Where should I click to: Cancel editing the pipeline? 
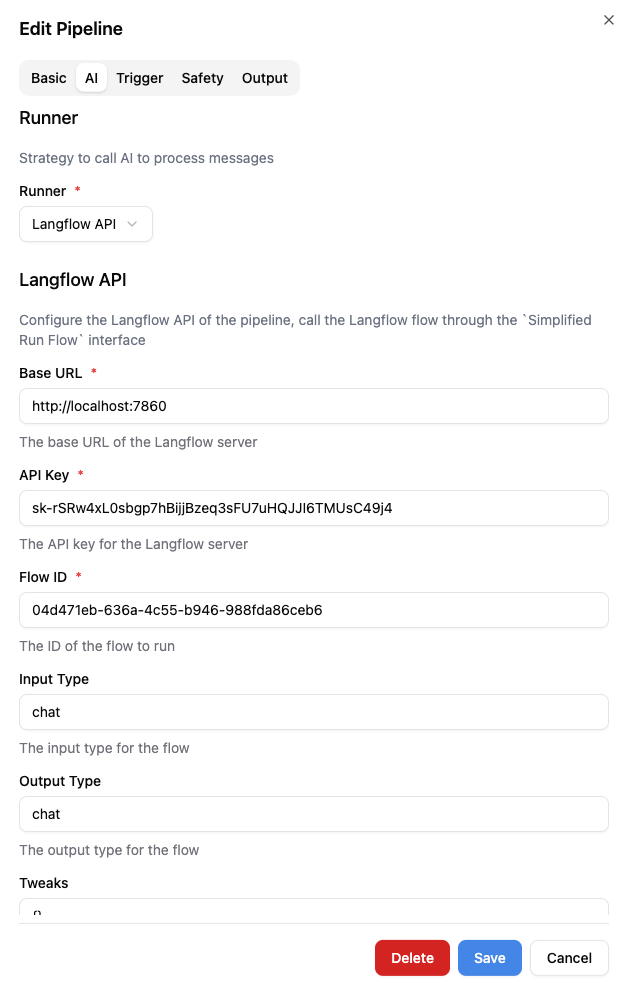point(568,957)
